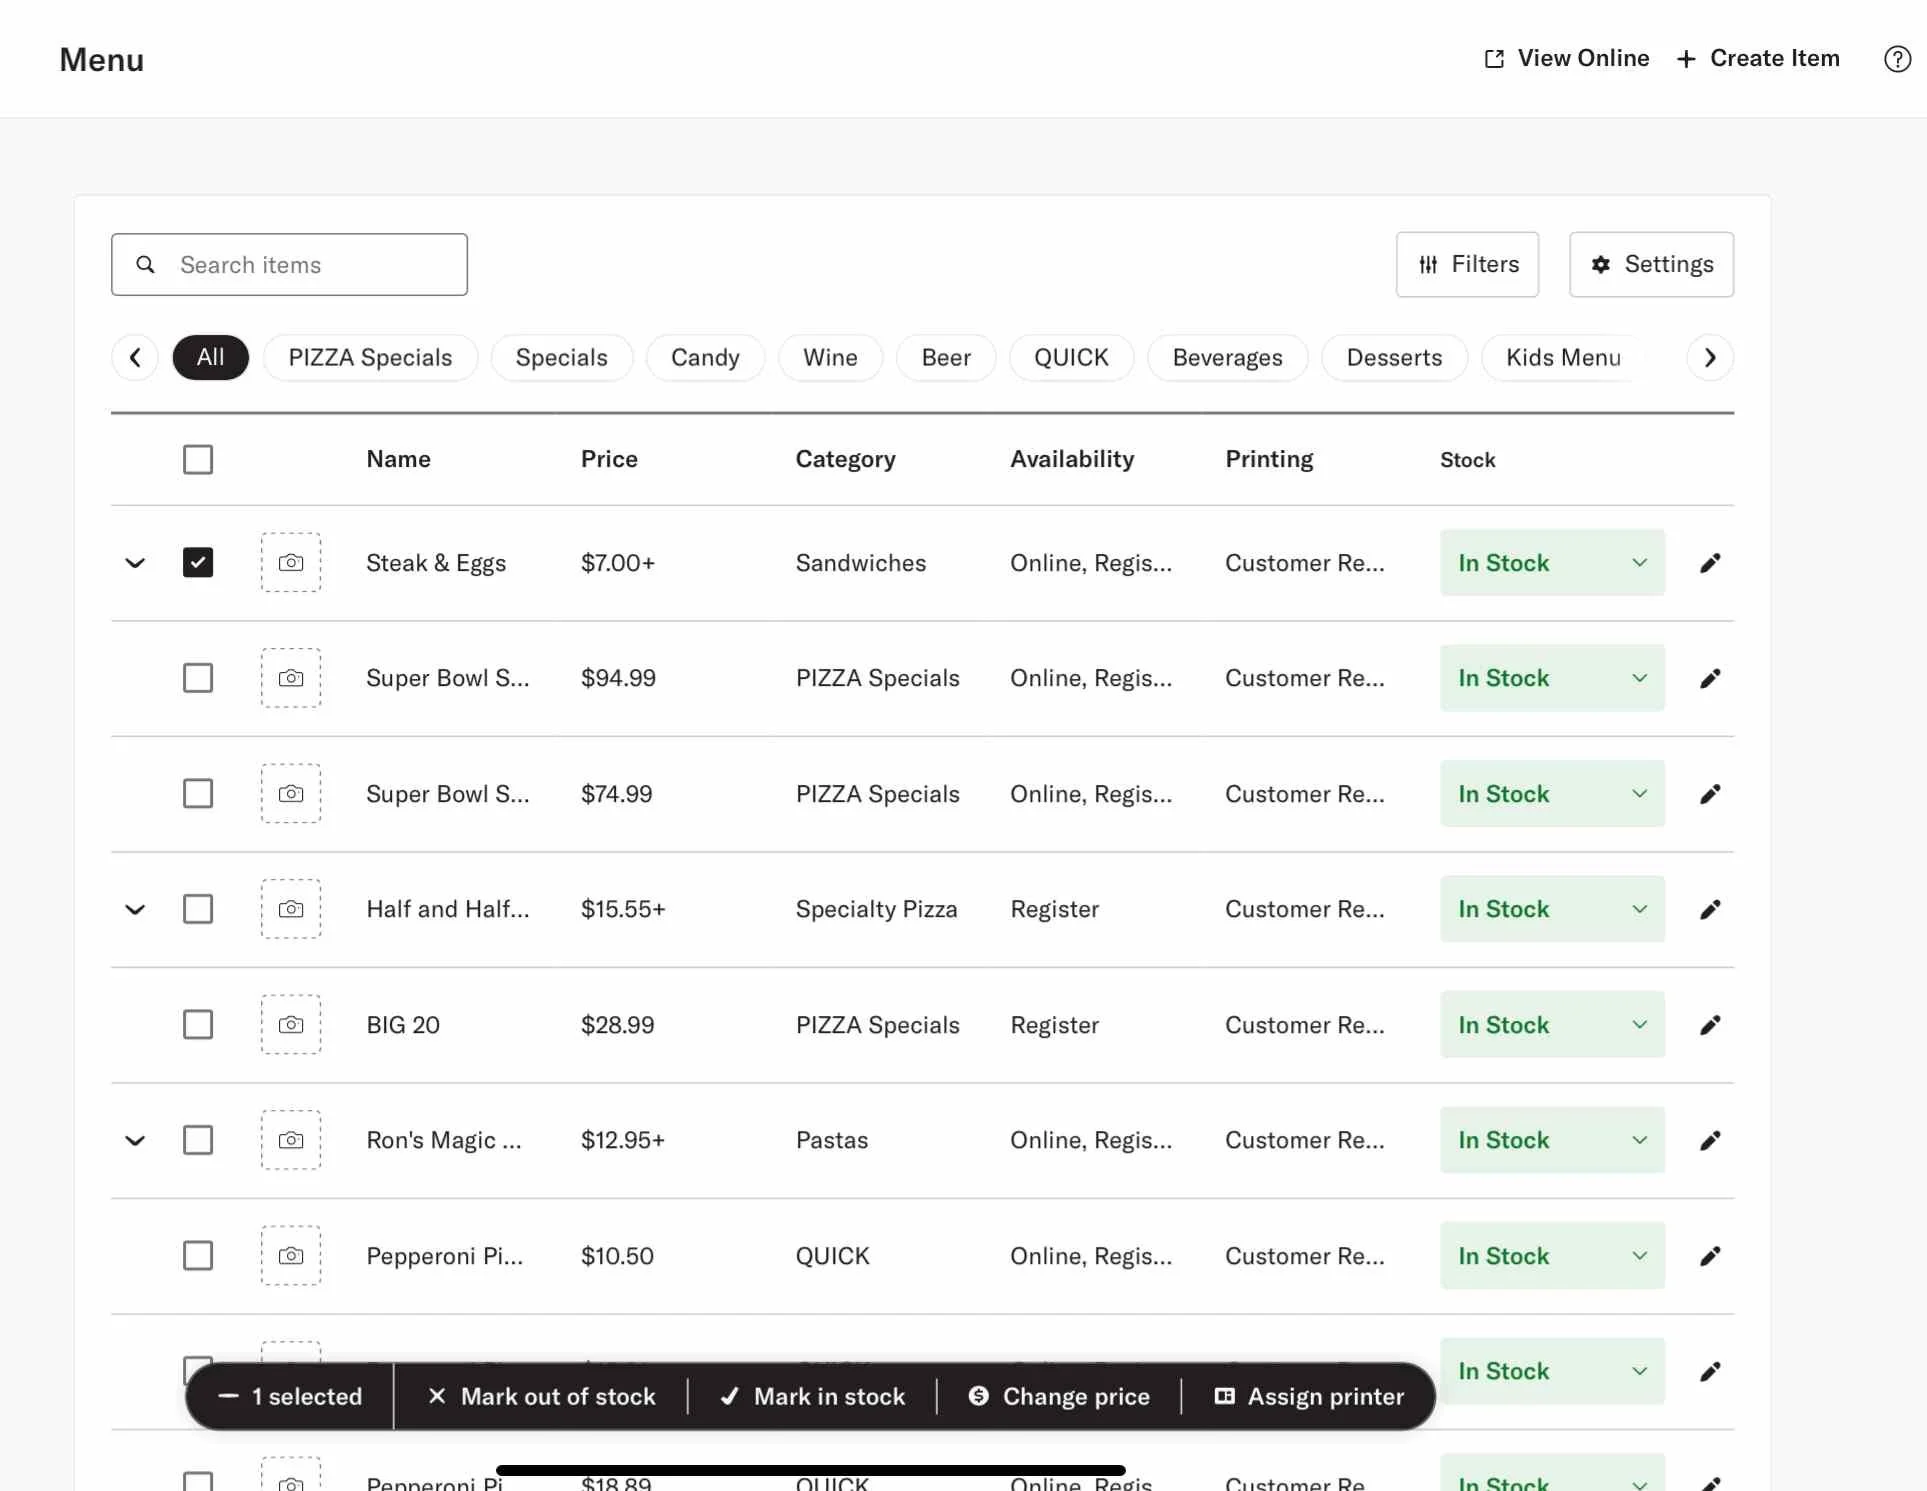
Task: Check the $74.99 Super Bowl item checkbox
Action: pos(198,794)
